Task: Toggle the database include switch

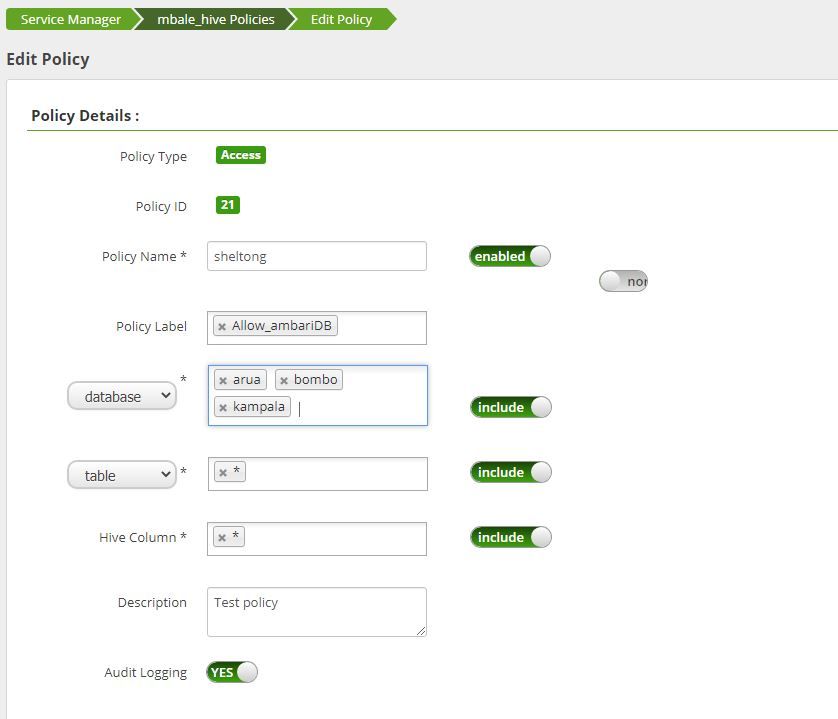Action: [510, 407]
